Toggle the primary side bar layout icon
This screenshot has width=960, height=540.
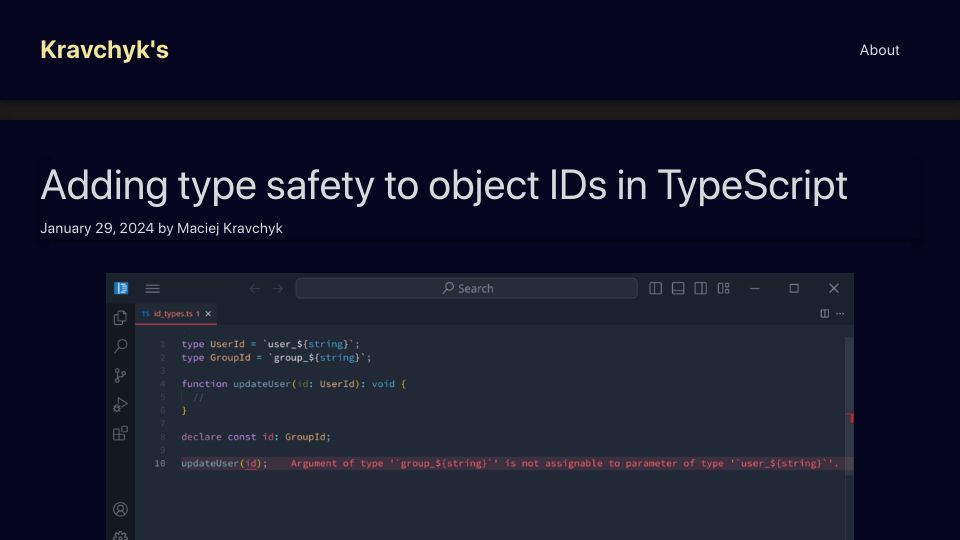click(x=655, y=288)
